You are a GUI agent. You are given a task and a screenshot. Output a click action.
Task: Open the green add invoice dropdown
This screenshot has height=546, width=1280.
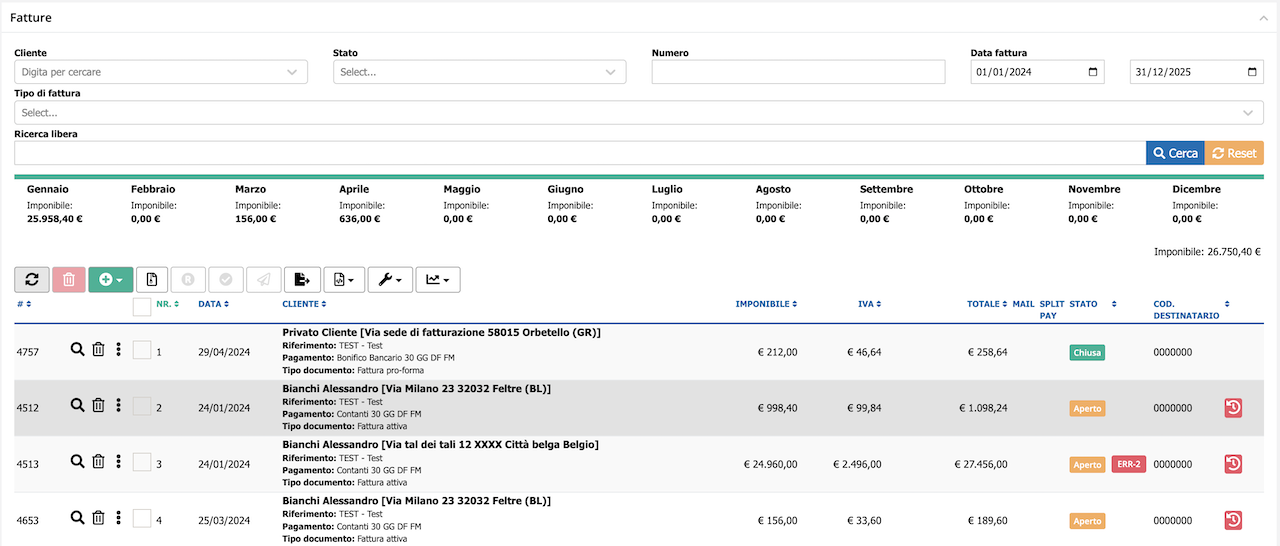pos(111,280)
